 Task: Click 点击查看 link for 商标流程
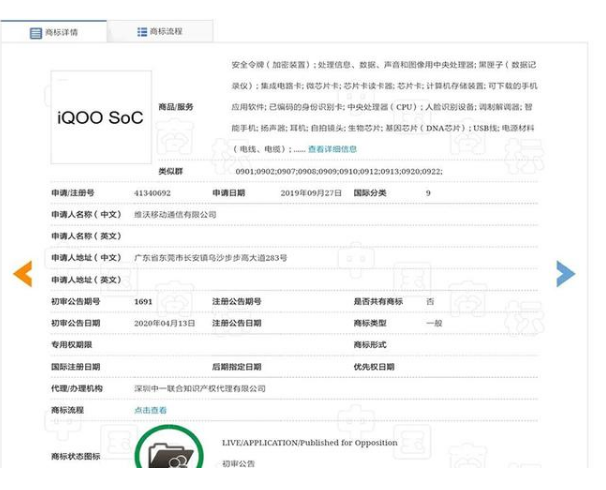tap(150, 410)
